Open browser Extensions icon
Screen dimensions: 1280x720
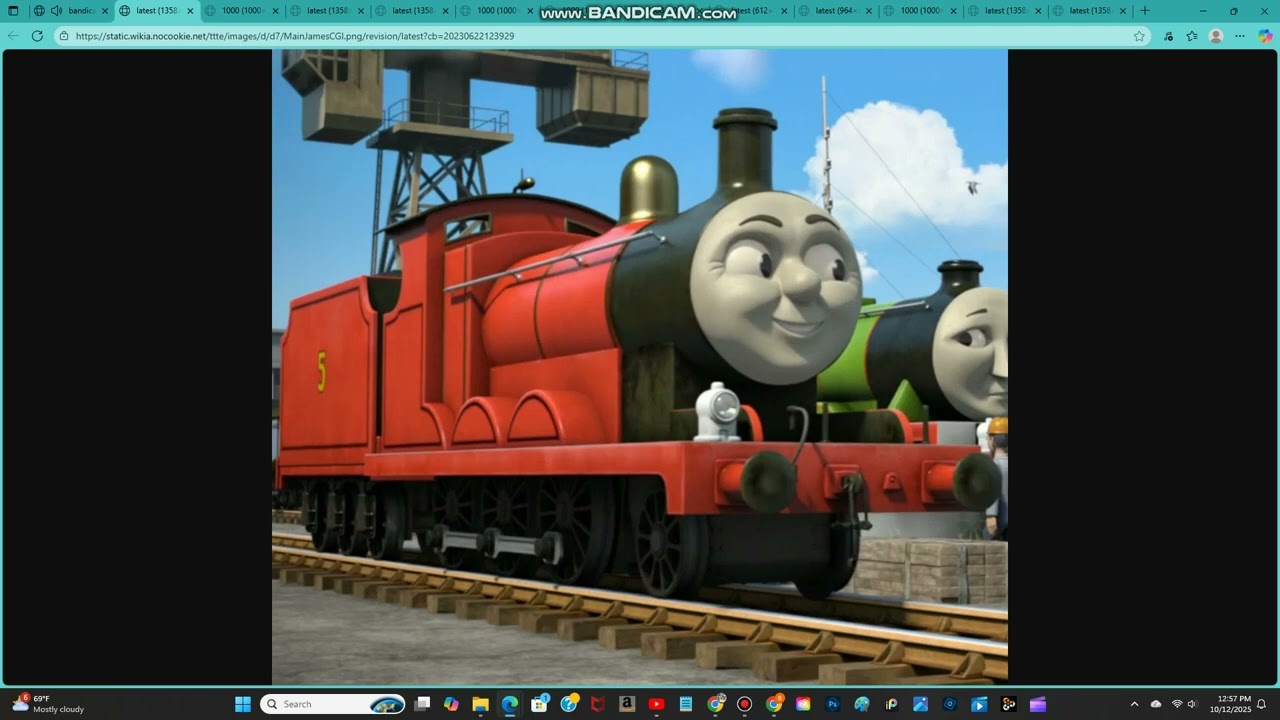pos(1168,36)
